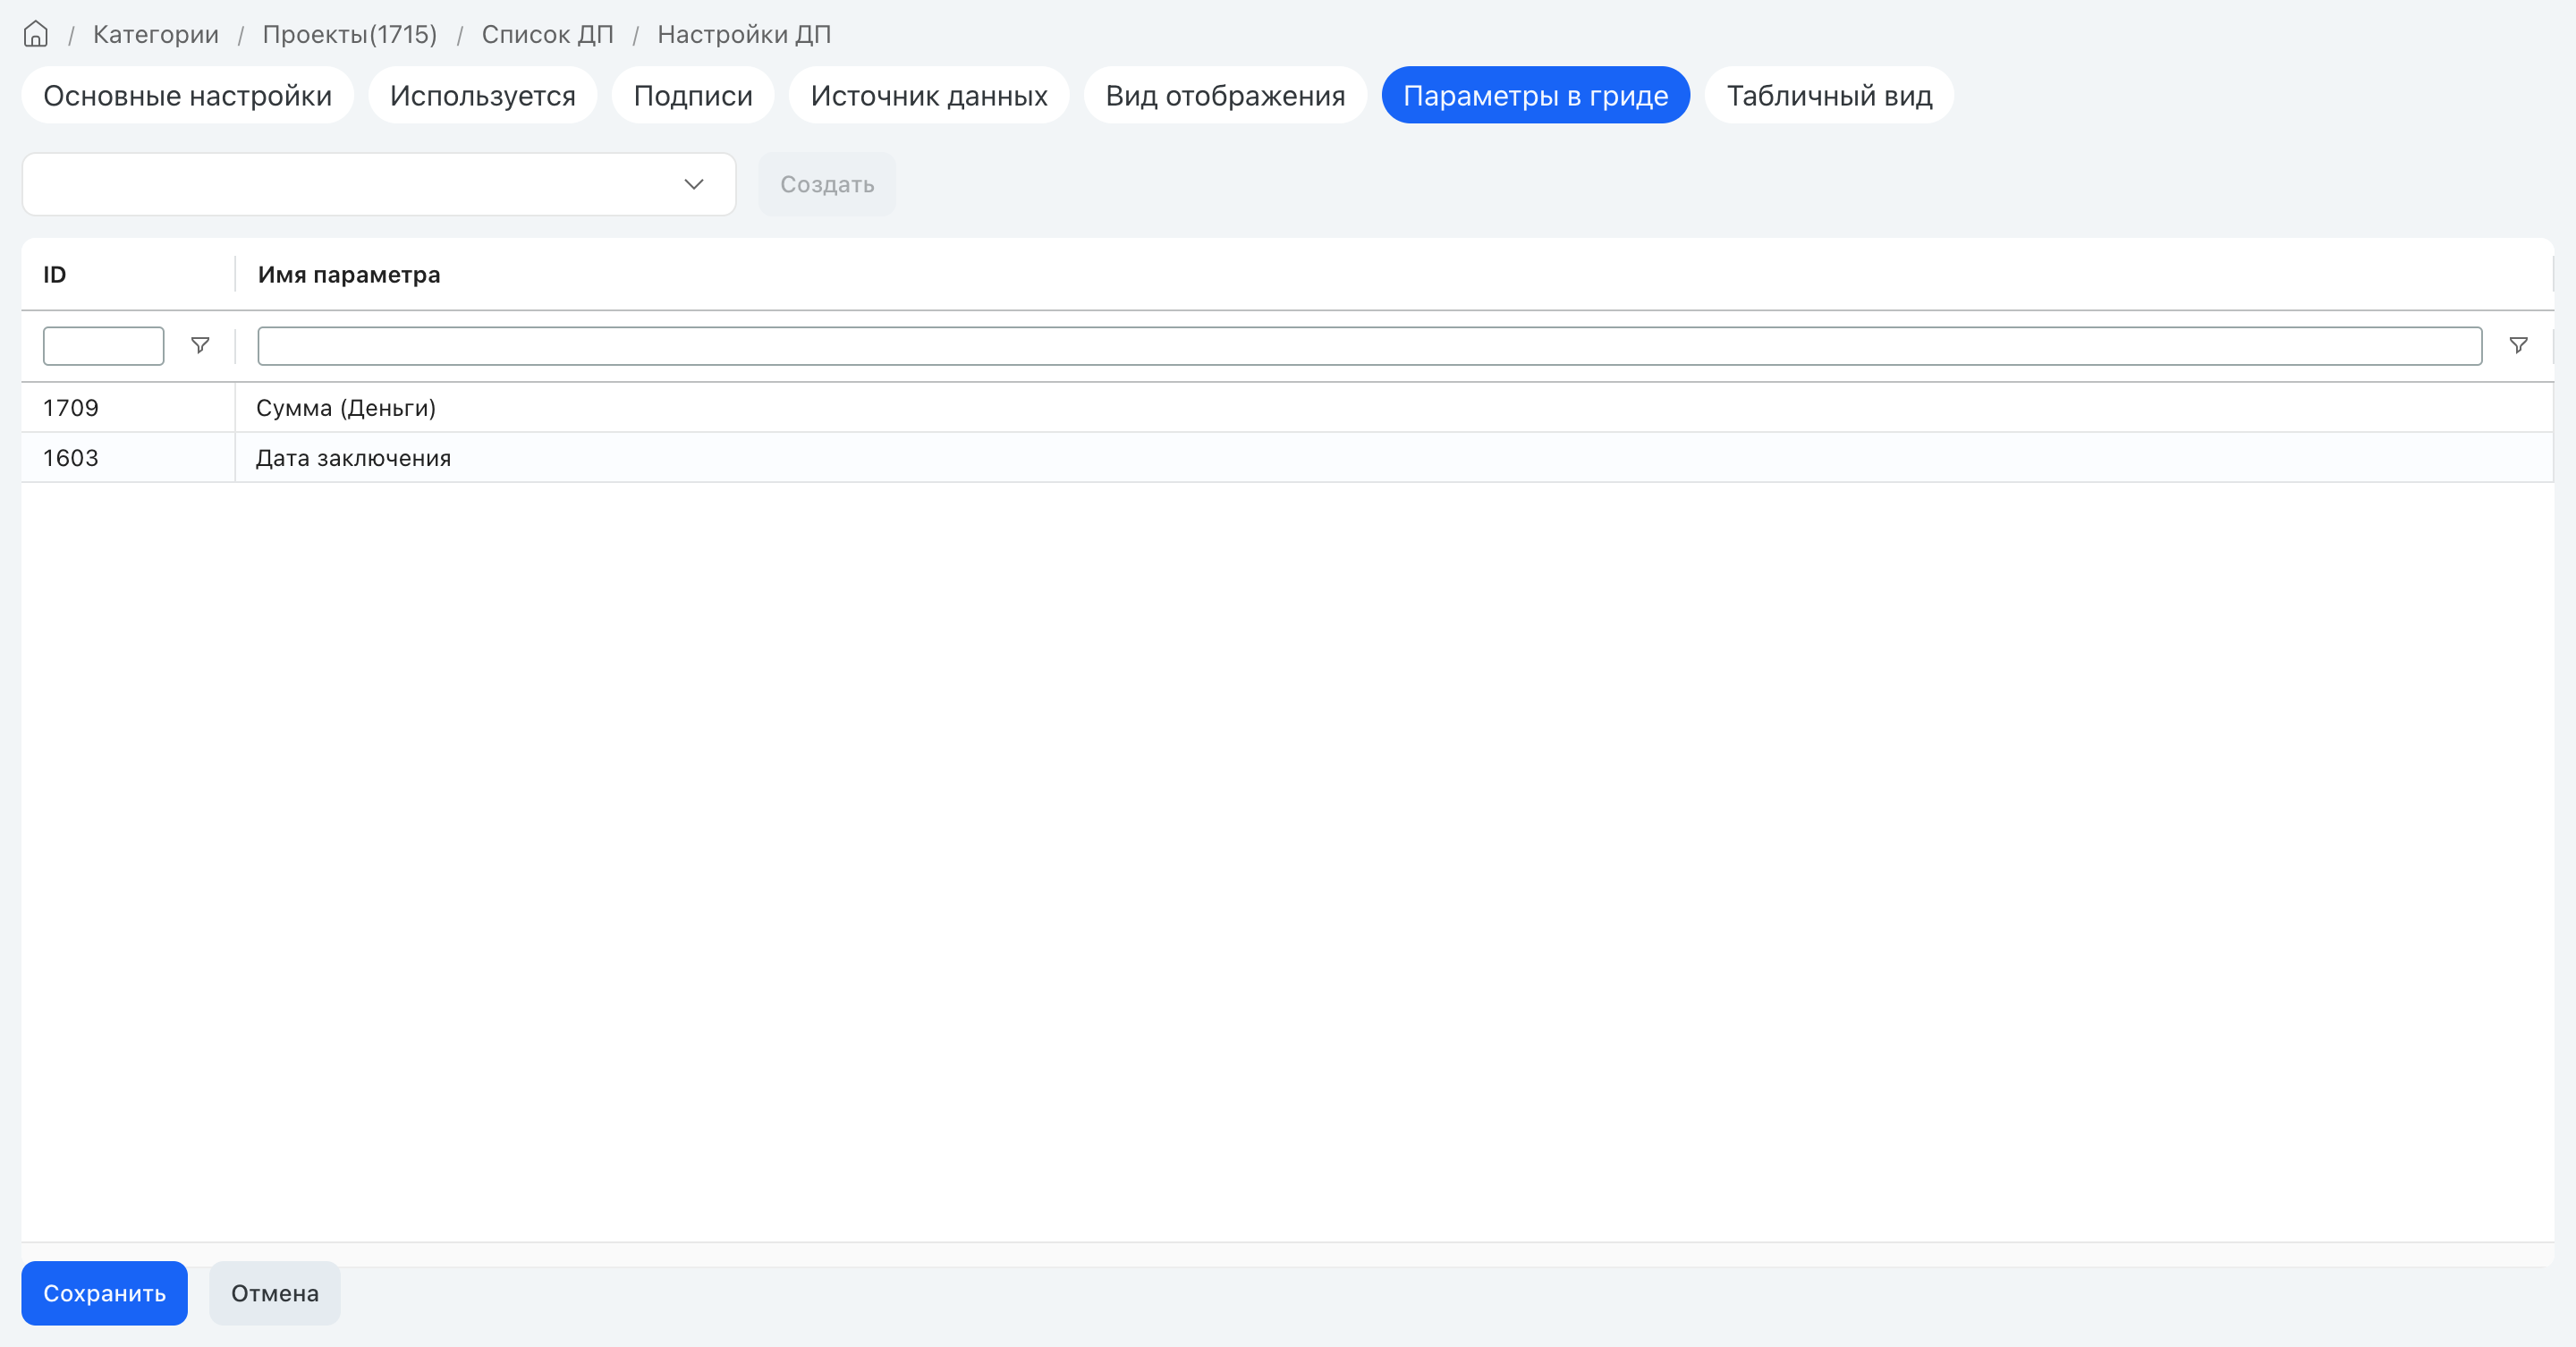2576x1347 pixels.
Task: Click the Создать button
Action: coord(827,184)
